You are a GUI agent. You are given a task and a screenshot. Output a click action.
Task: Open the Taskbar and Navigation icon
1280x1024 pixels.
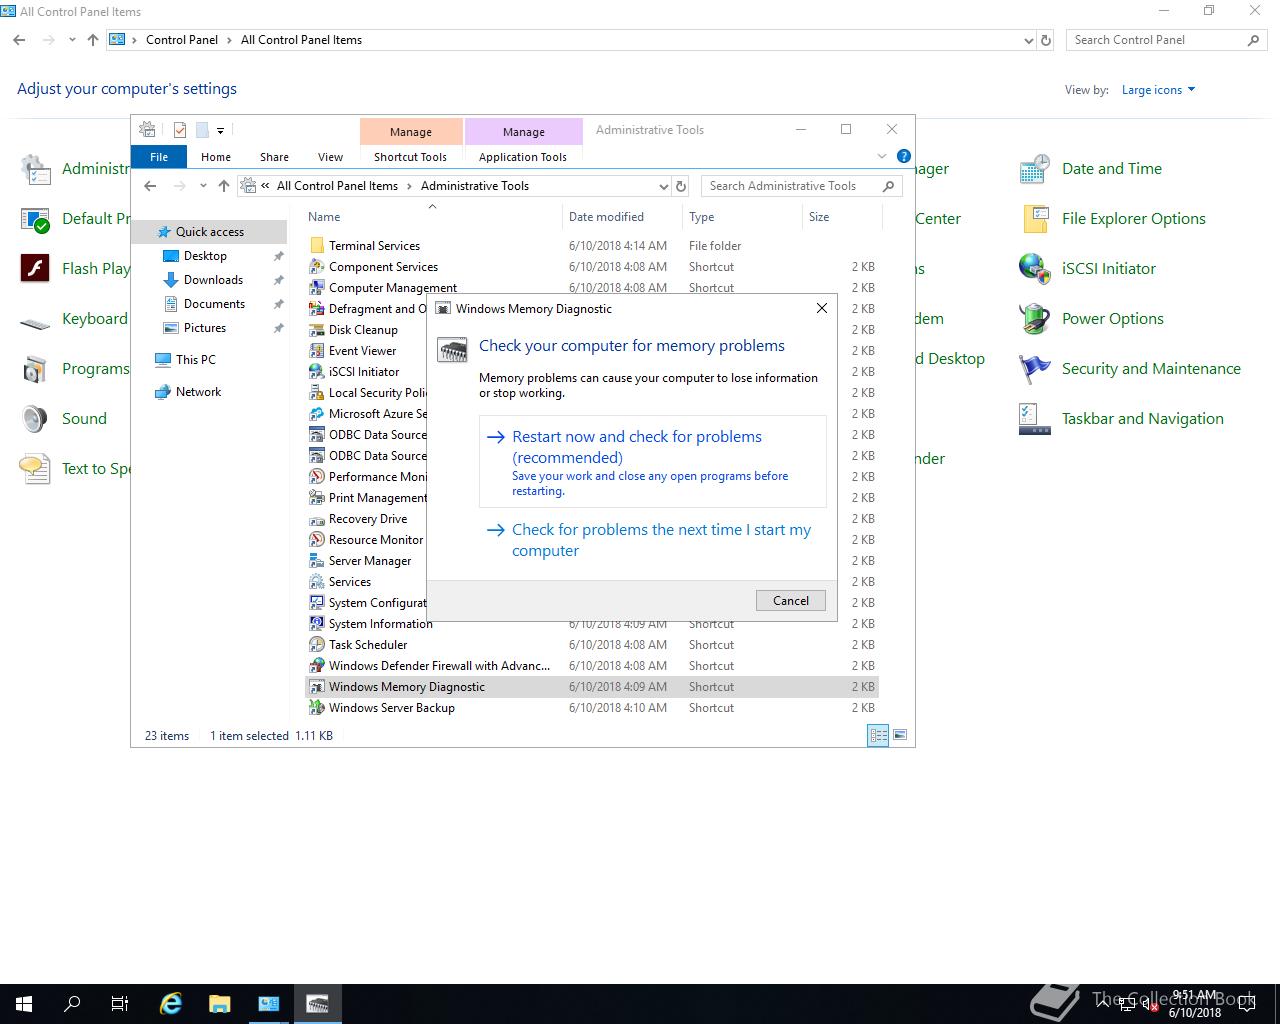click(x=1034, y=419)
